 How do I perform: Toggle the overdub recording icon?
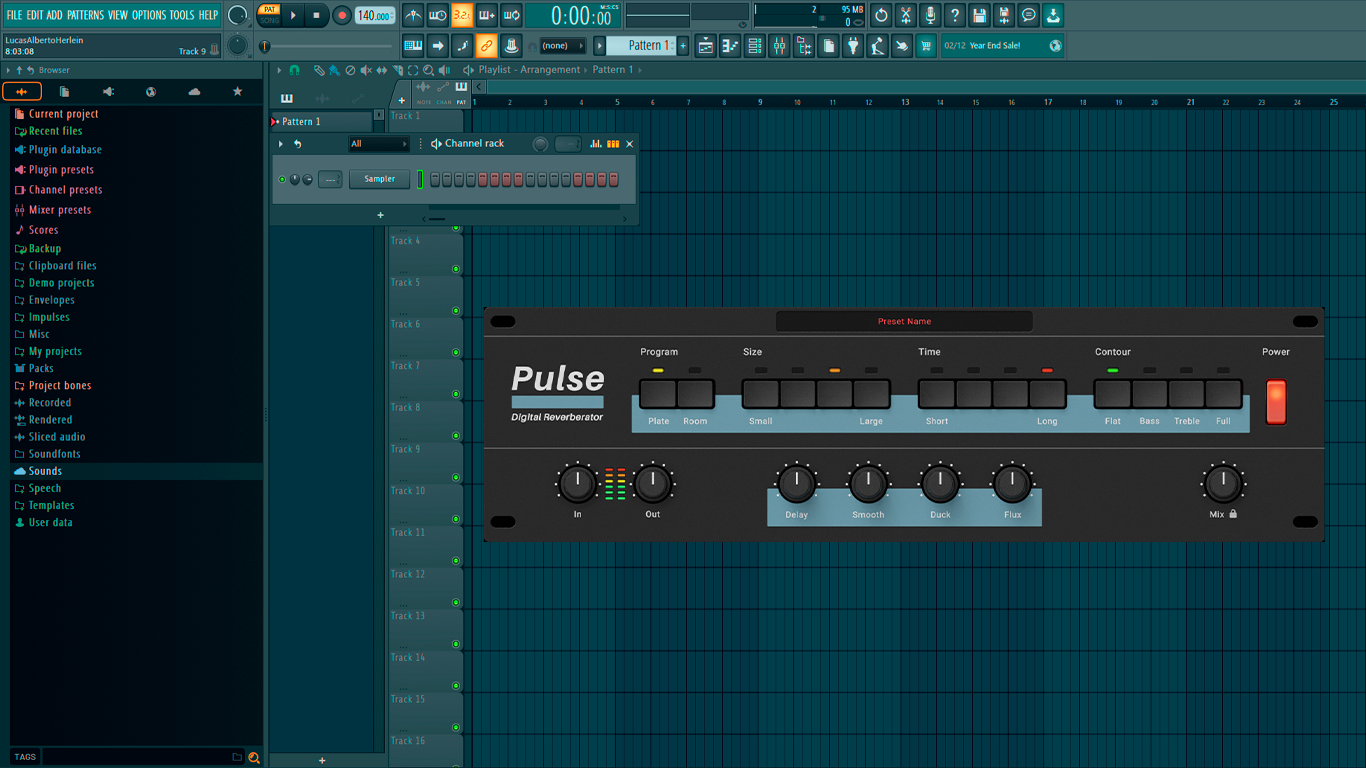(487, 15)
